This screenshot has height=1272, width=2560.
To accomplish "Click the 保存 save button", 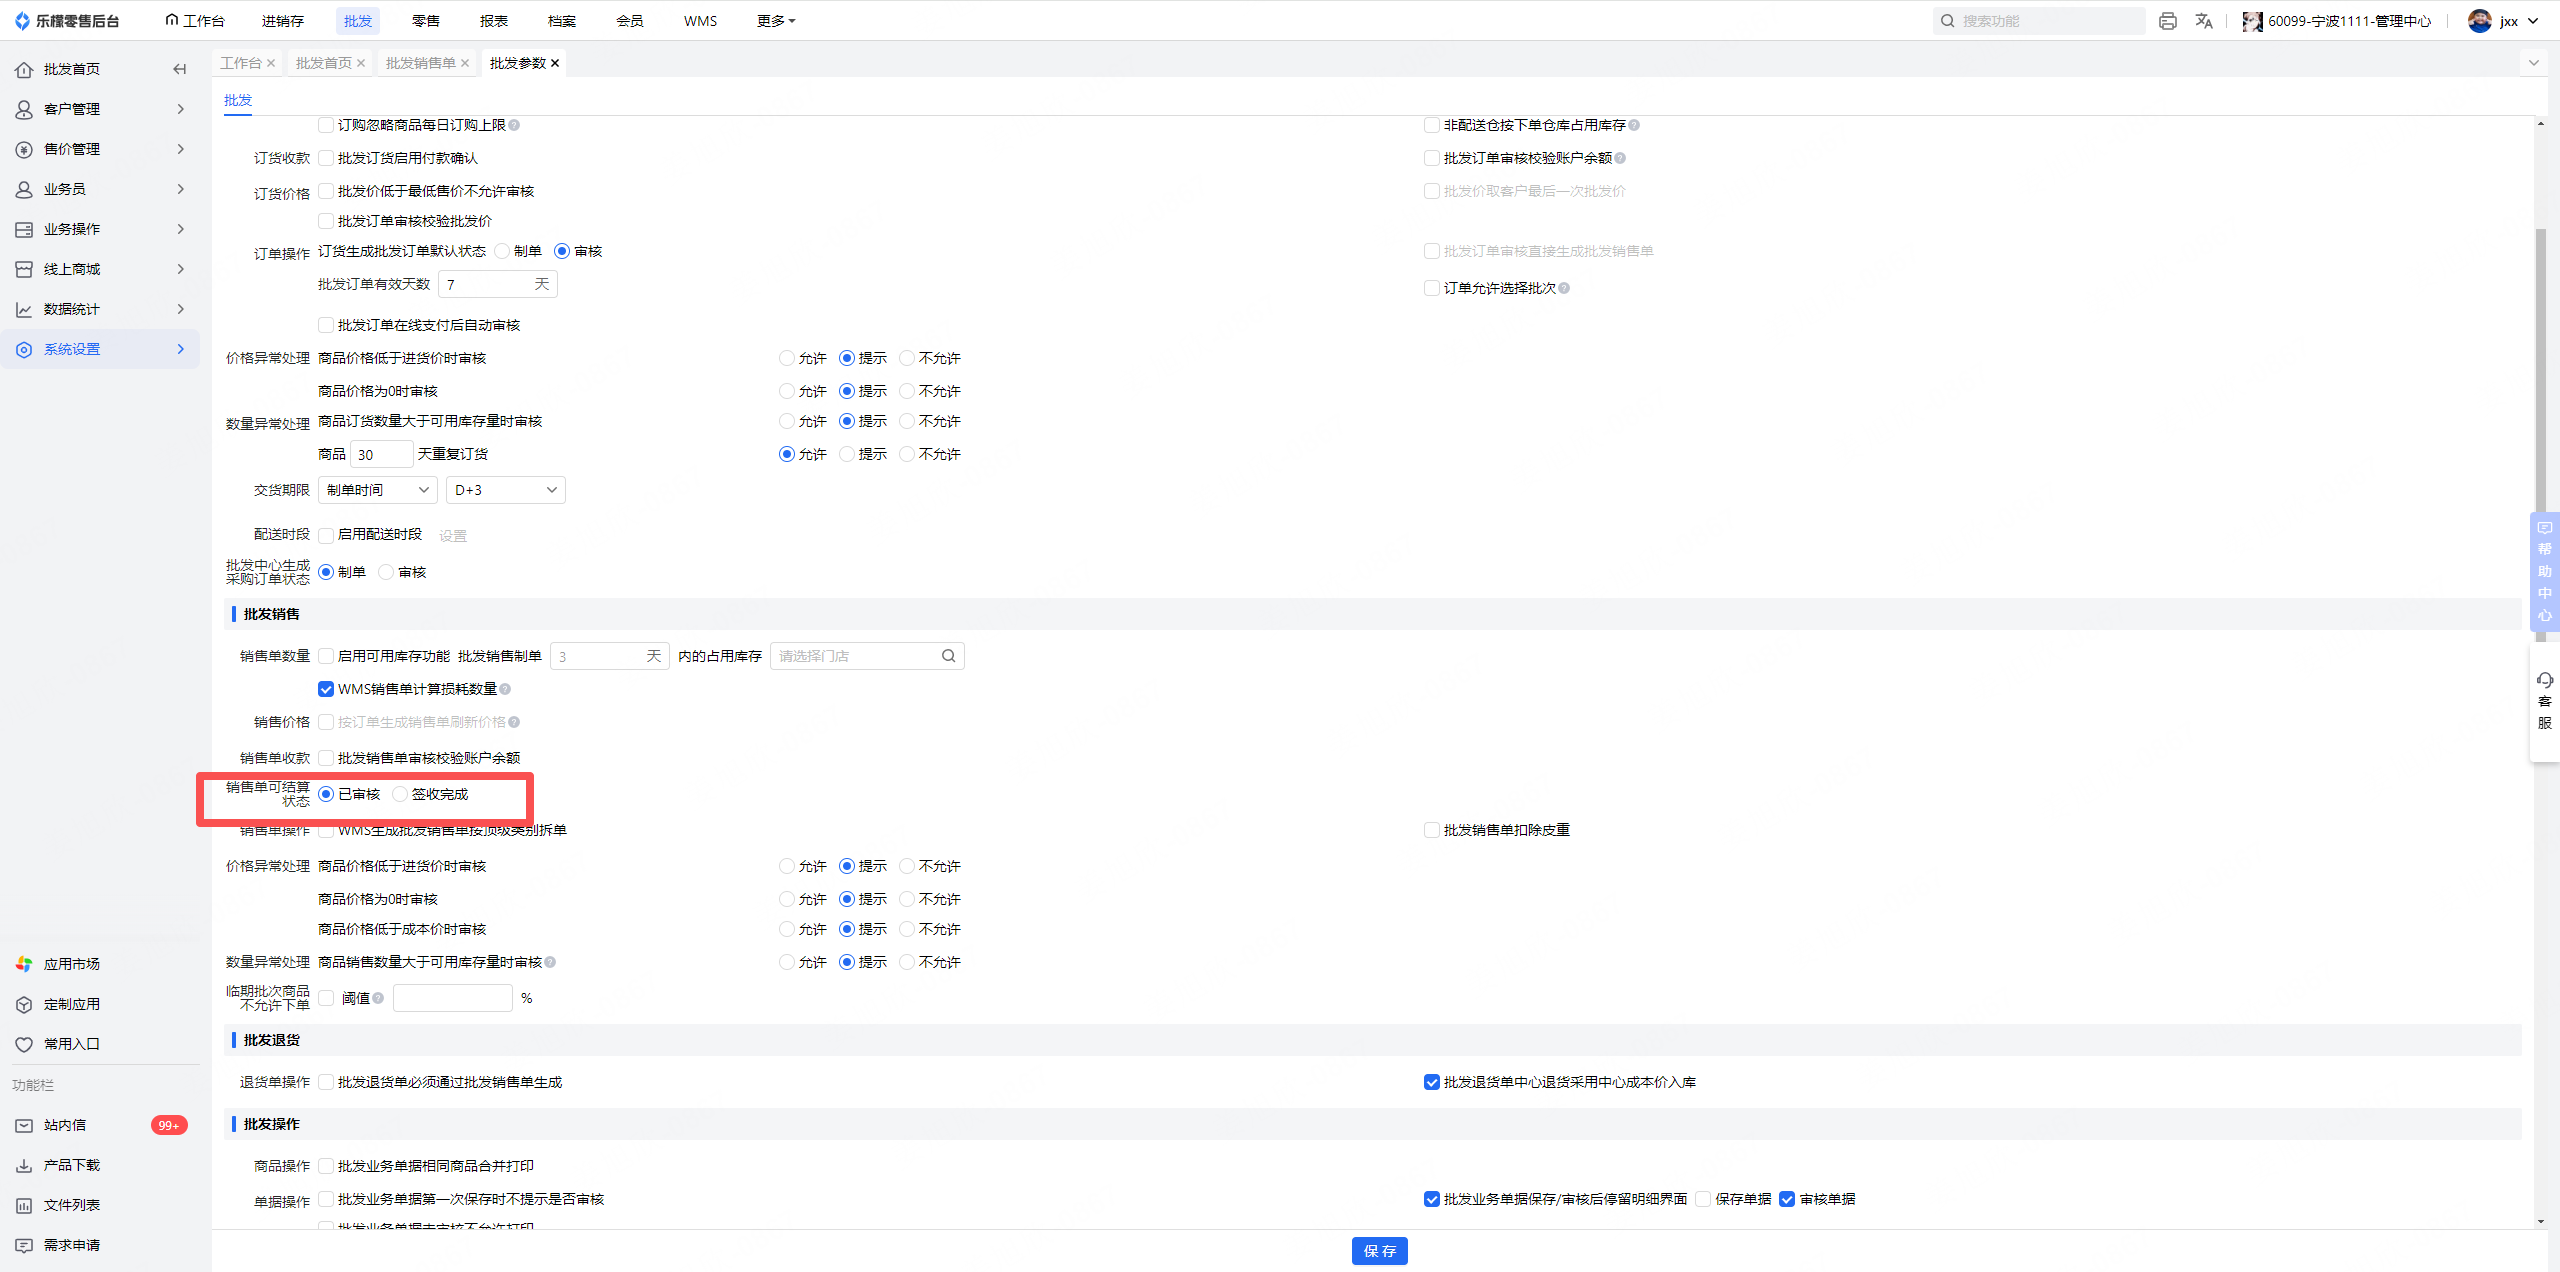I will (x=1379, y=1251).
